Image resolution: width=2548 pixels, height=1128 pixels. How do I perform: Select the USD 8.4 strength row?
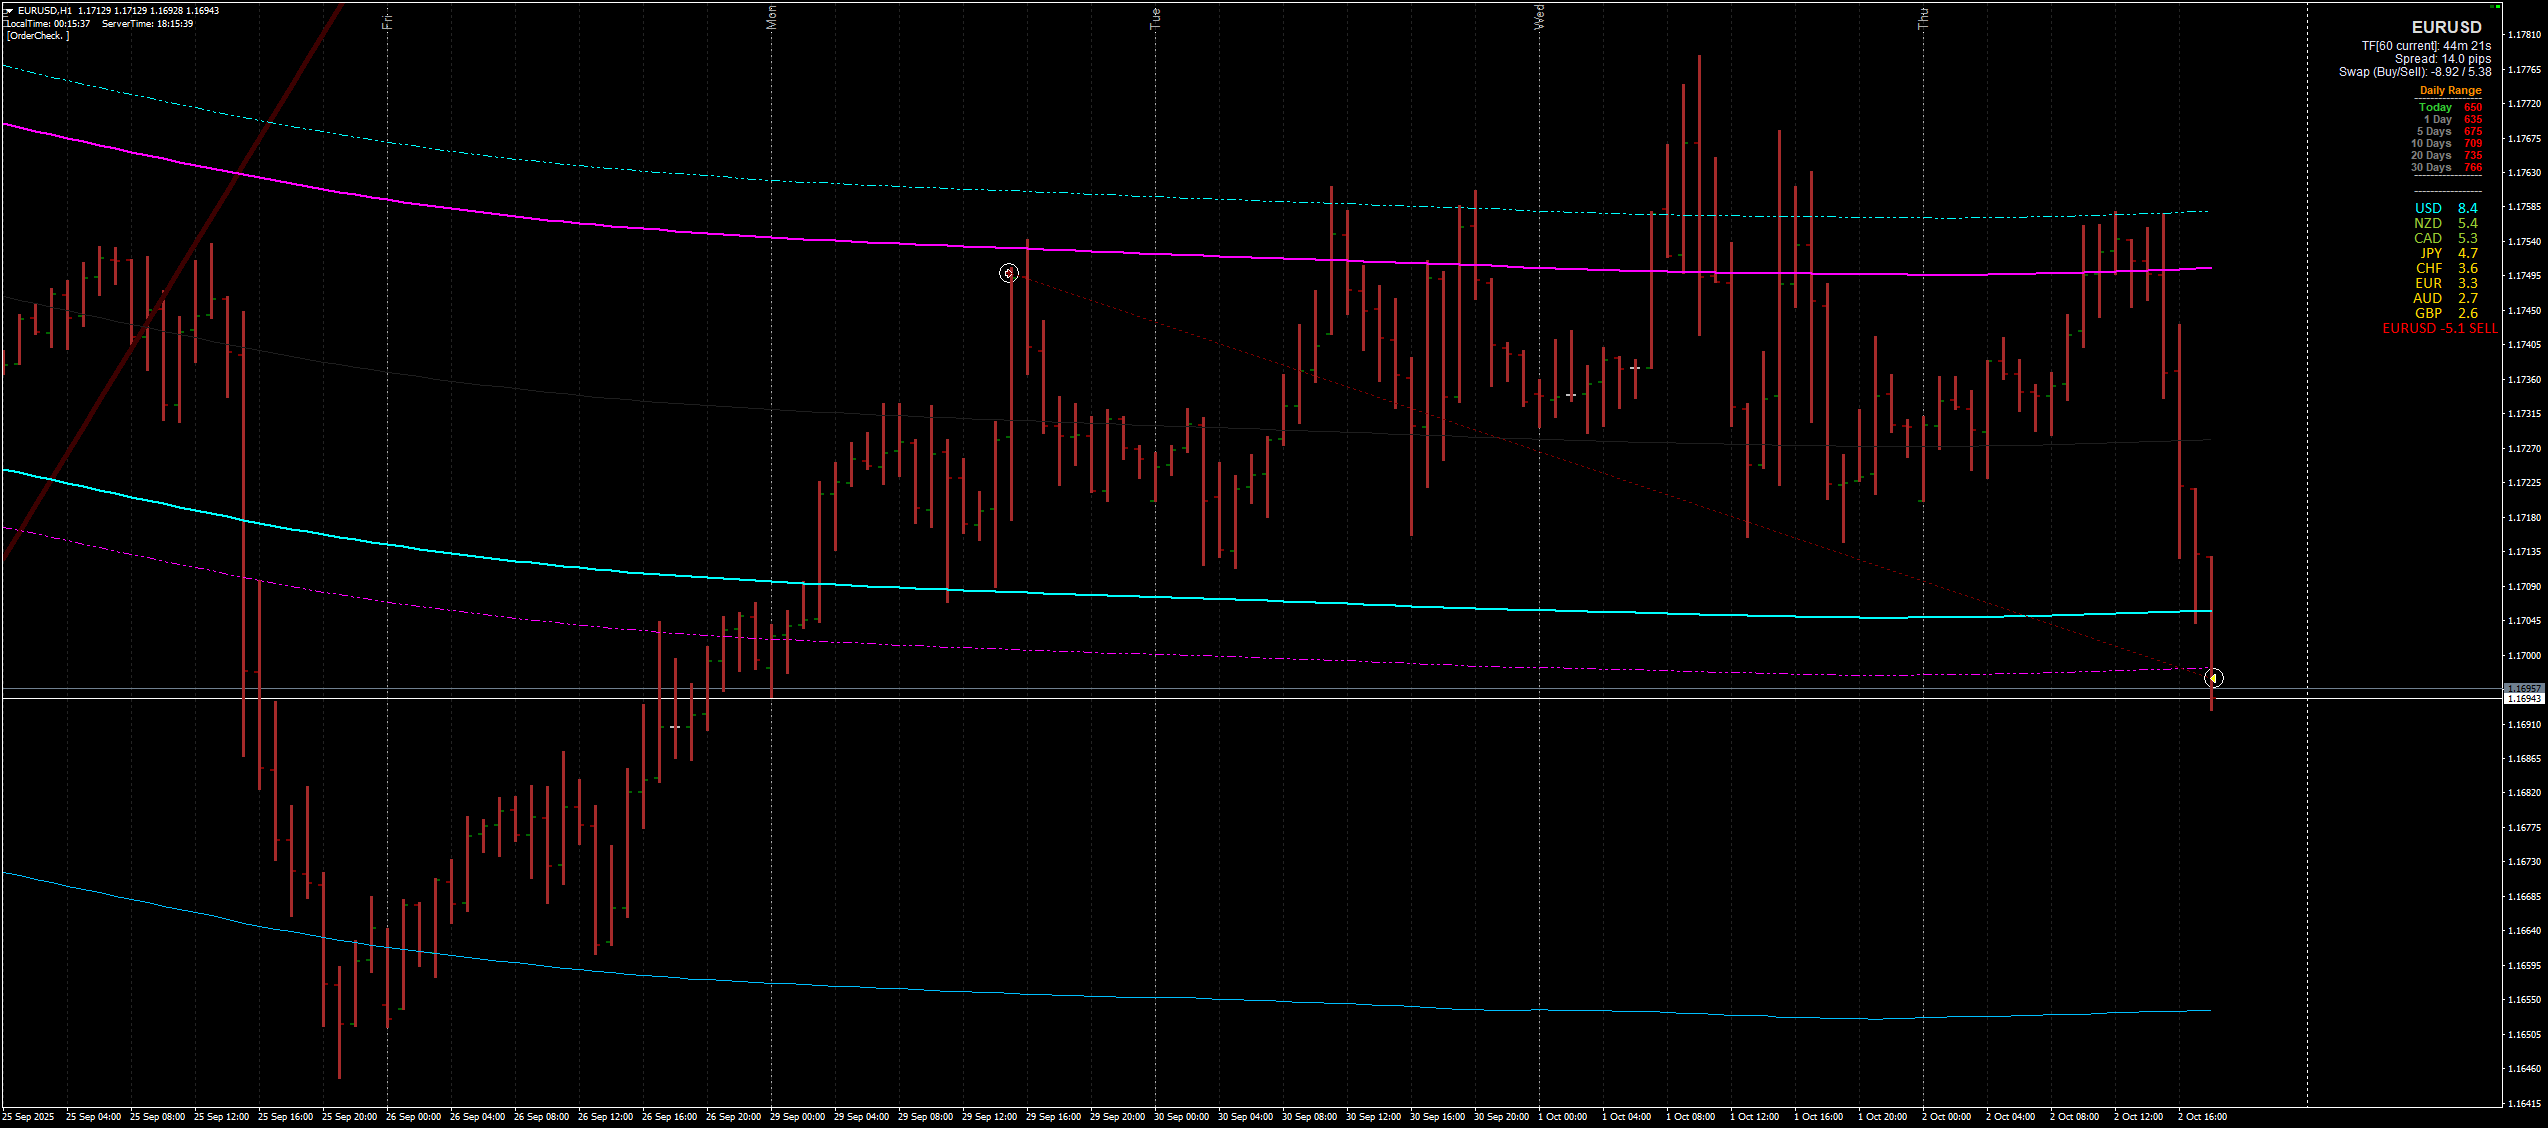point(2446,208)
